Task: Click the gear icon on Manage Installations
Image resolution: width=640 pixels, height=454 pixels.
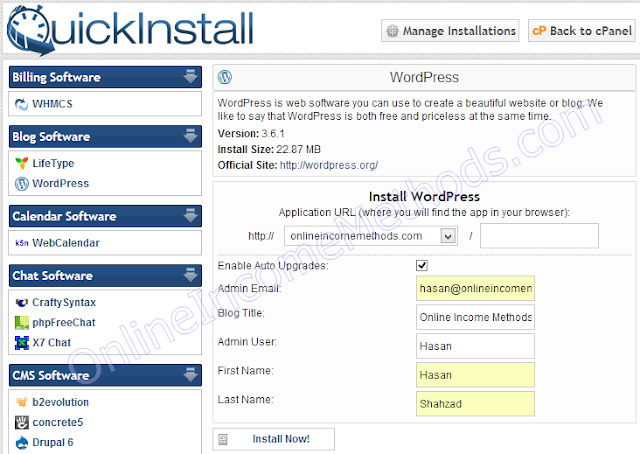Action: (x=392, y=31)
